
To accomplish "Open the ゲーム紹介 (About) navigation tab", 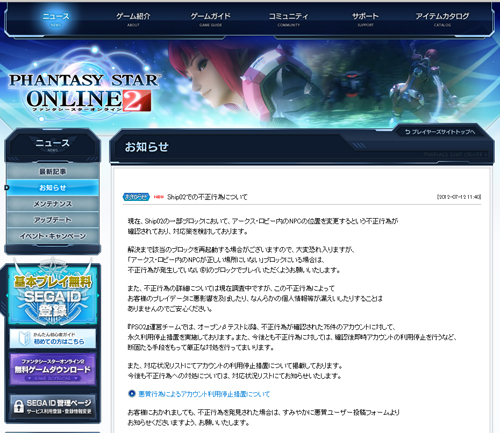I will click(x=133, y=19).
